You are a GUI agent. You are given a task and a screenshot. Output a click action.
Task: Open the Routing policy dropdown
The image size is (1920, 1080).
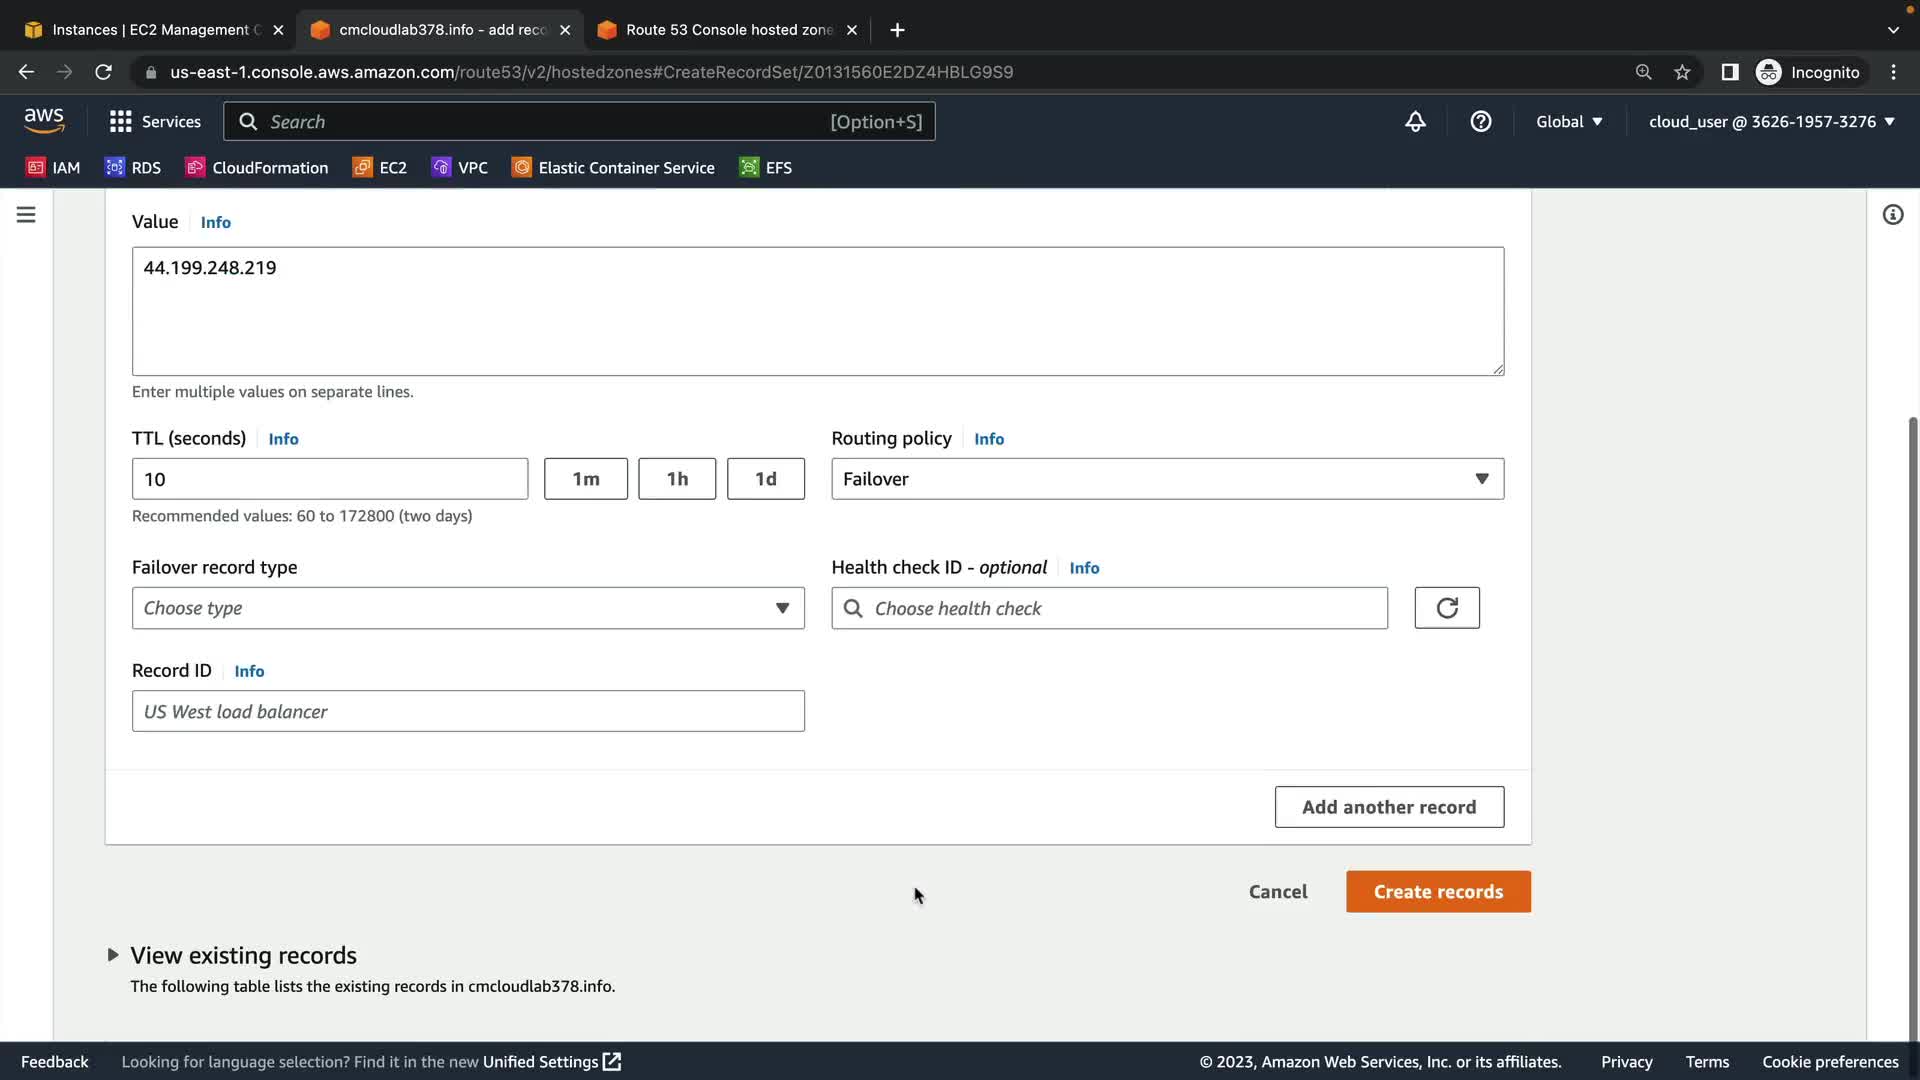tap(1167, 479)
